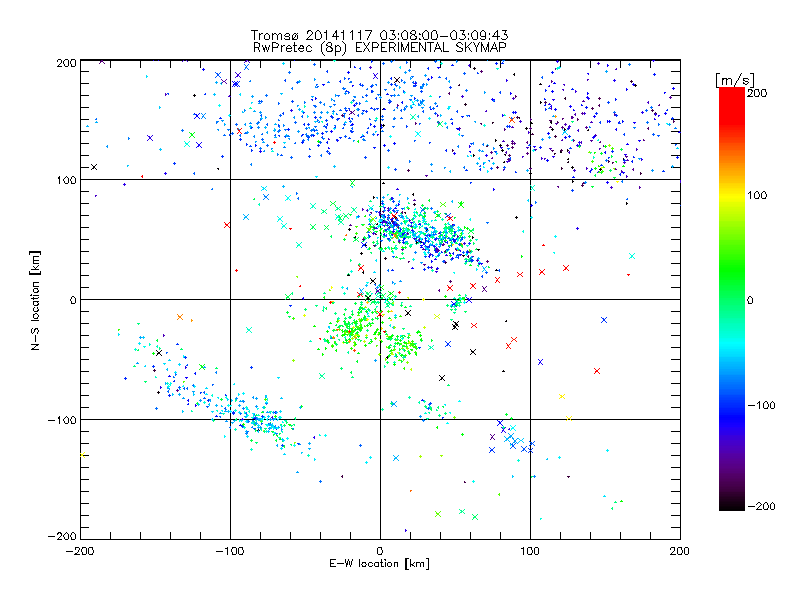Click the colorbar label '100'

(x=757, y=195)
